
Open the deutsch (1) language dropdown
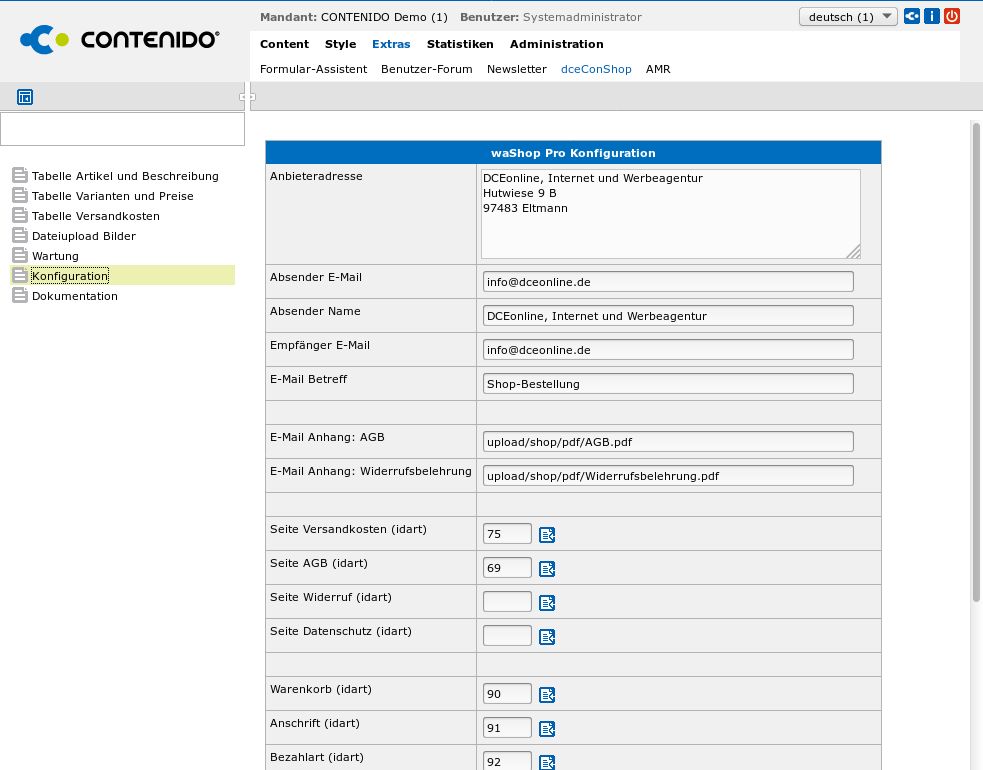click(x=848, y=17)
